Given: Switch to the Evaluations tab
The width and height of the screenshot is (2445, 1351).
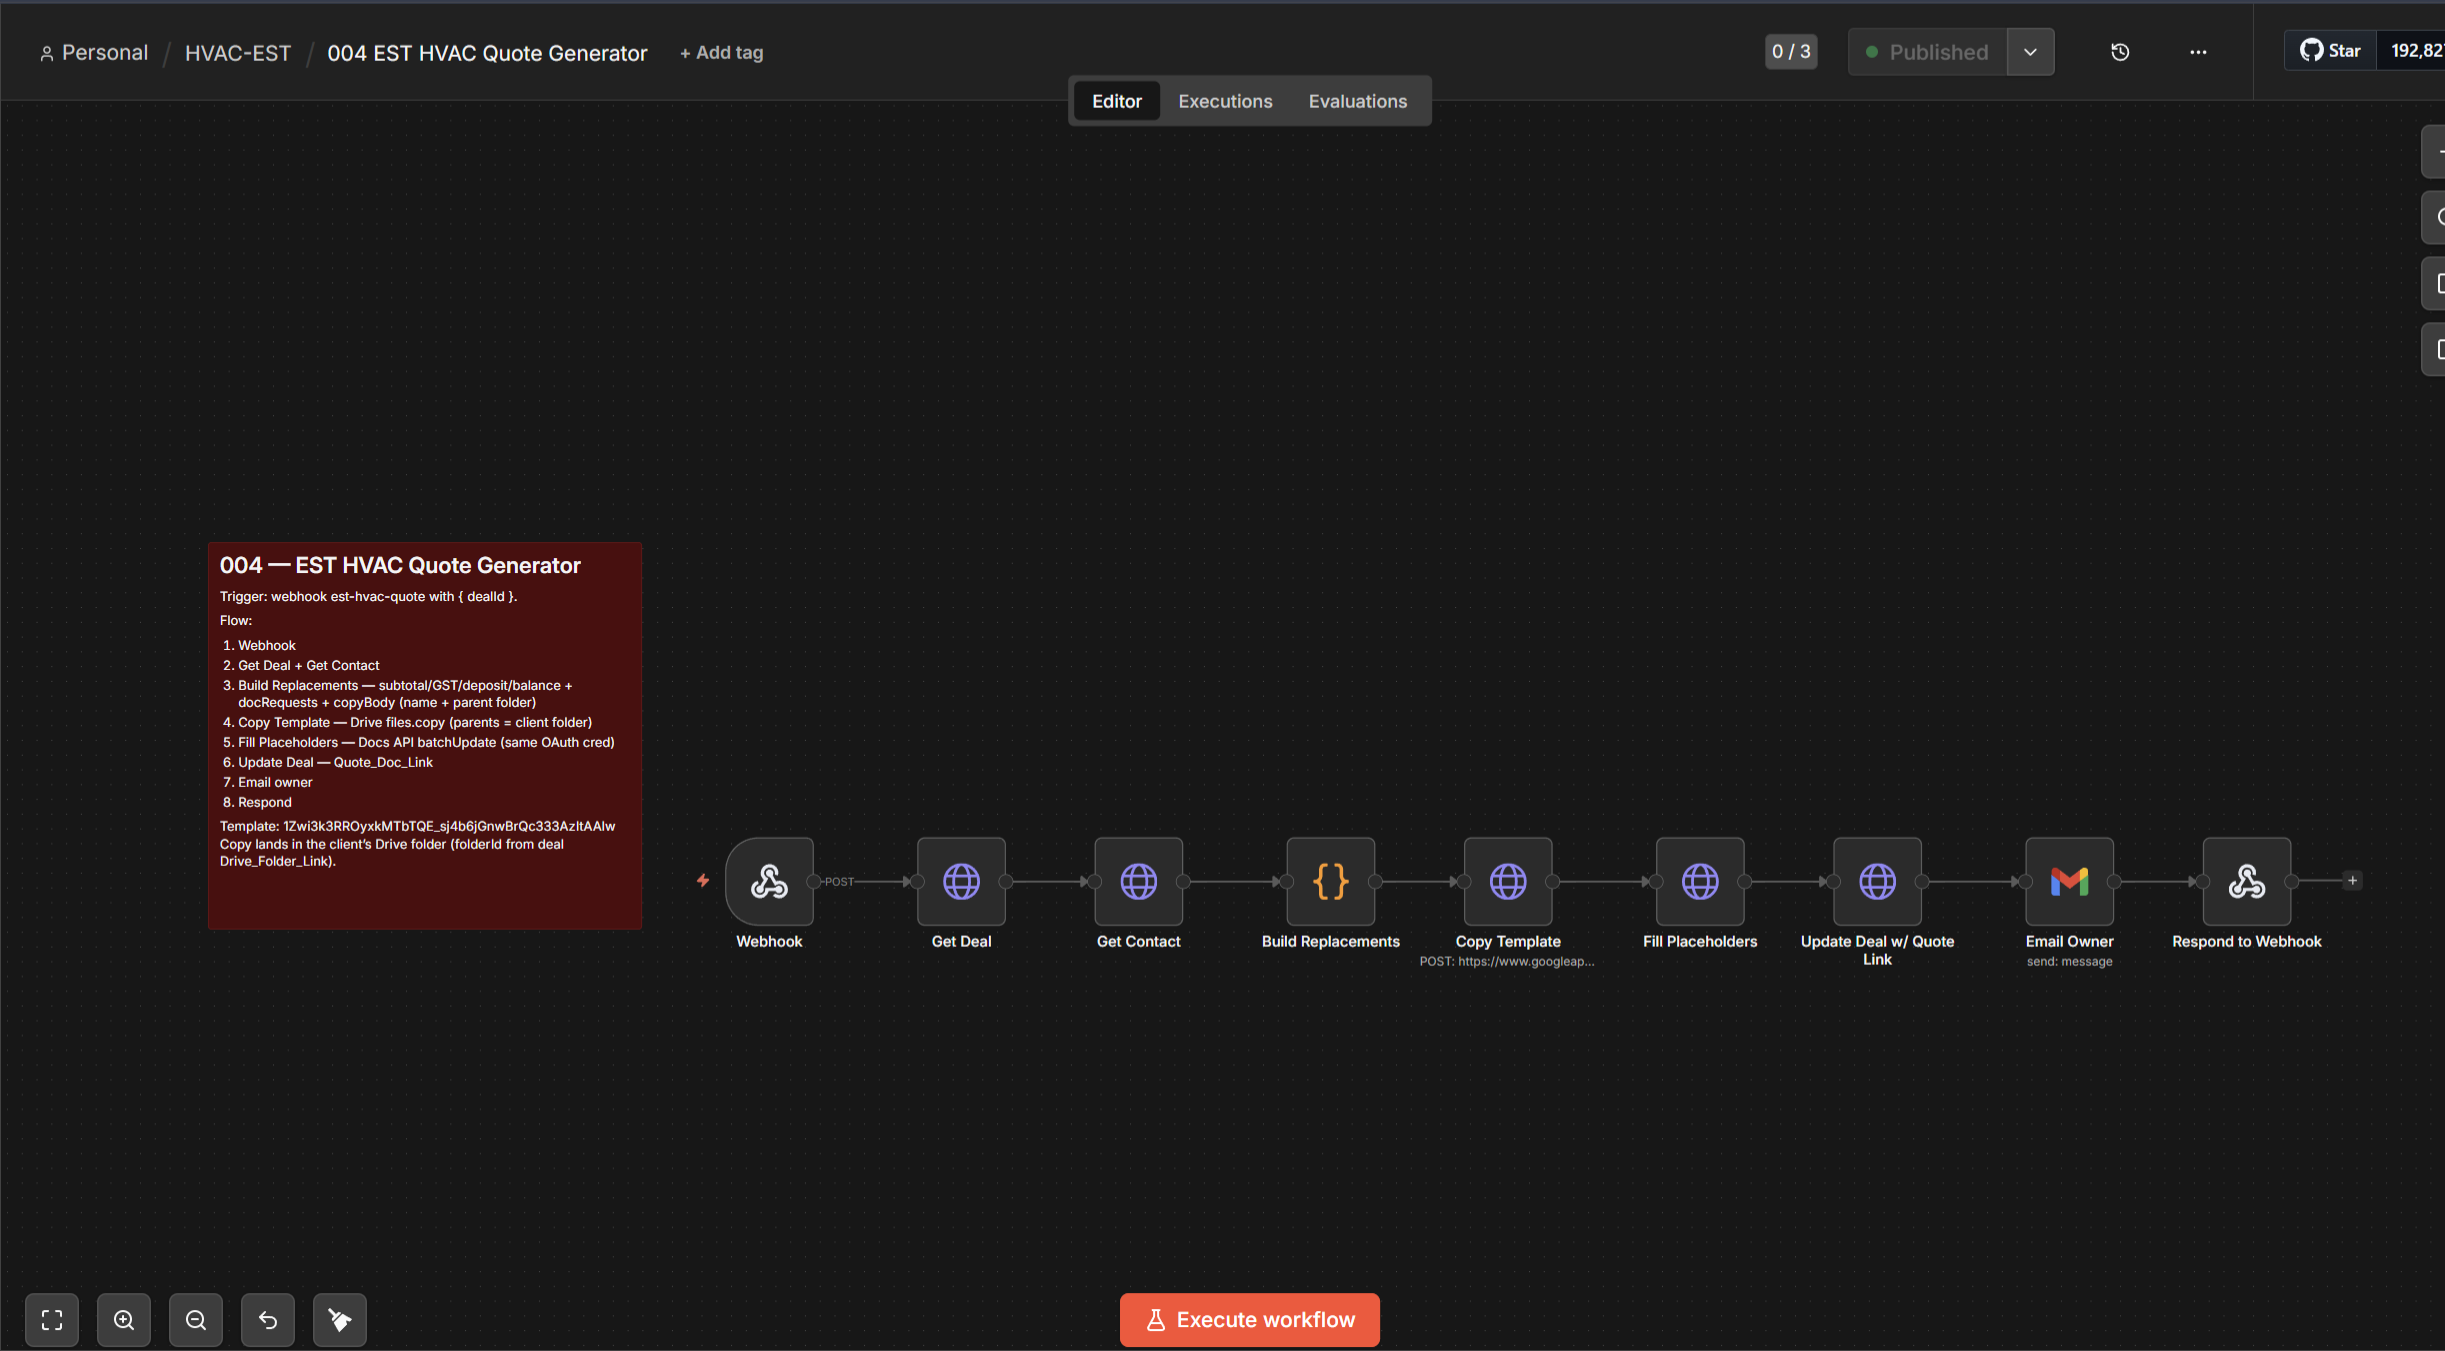Looking at the screenshot, I should [x=1357, y=101].
